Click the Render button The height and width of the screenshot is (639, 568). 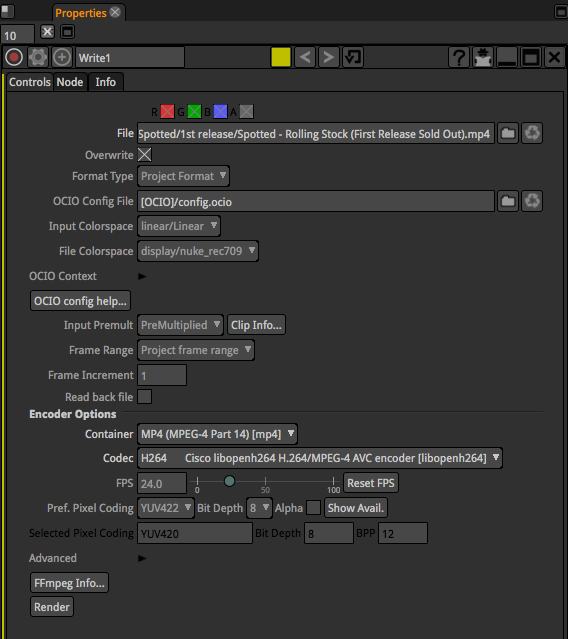(52, 607)
